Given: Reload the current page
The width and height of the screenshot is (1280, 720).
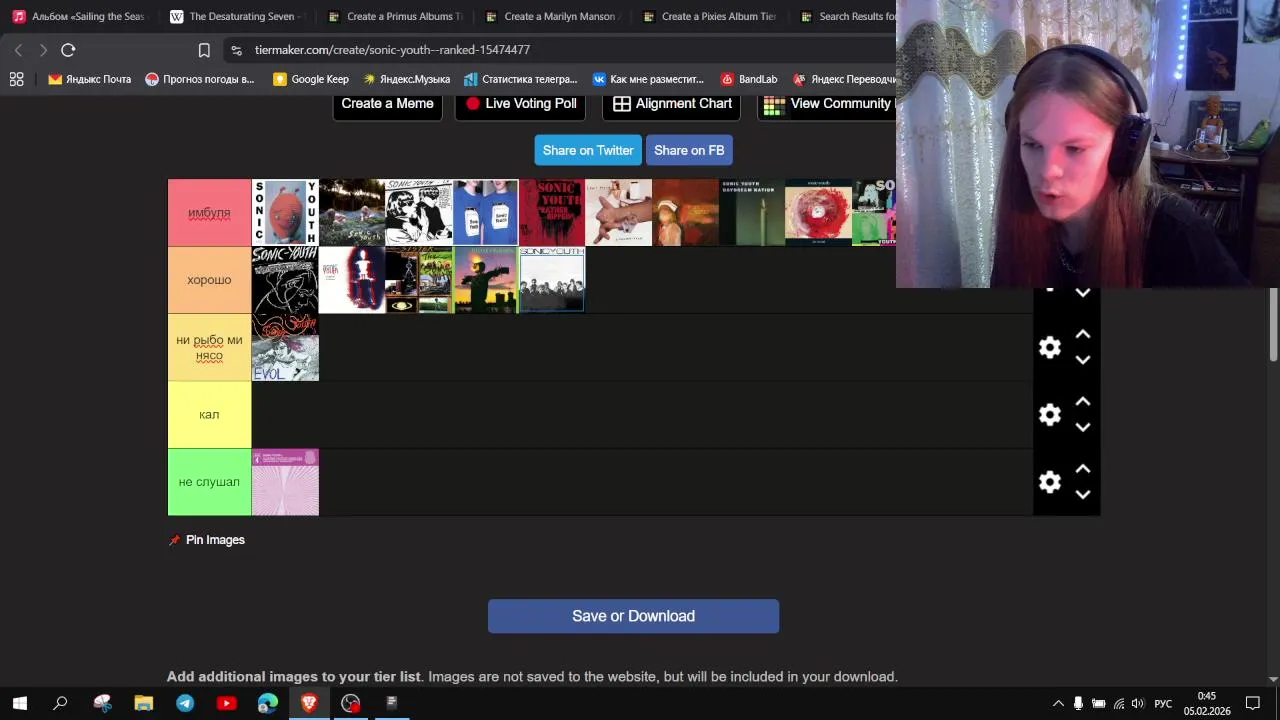Looking at the screenshot, I should click(x=68, y=50).
